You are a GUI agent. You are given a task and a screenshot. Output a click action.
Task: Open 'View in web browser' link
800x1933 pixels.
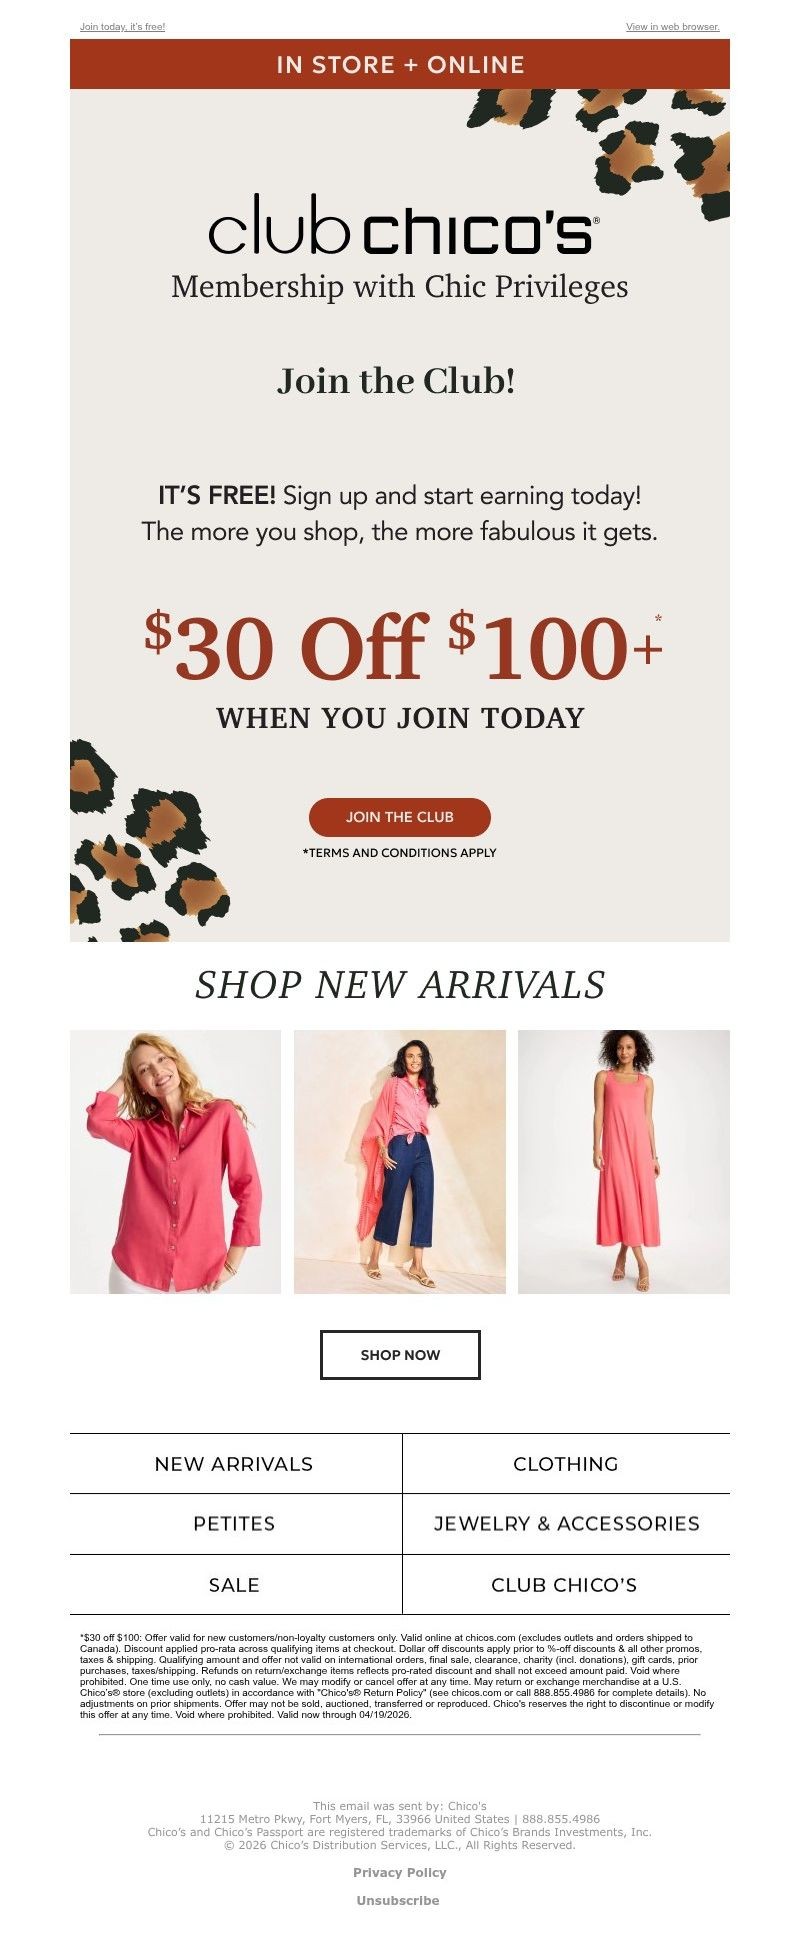[673, 27]
